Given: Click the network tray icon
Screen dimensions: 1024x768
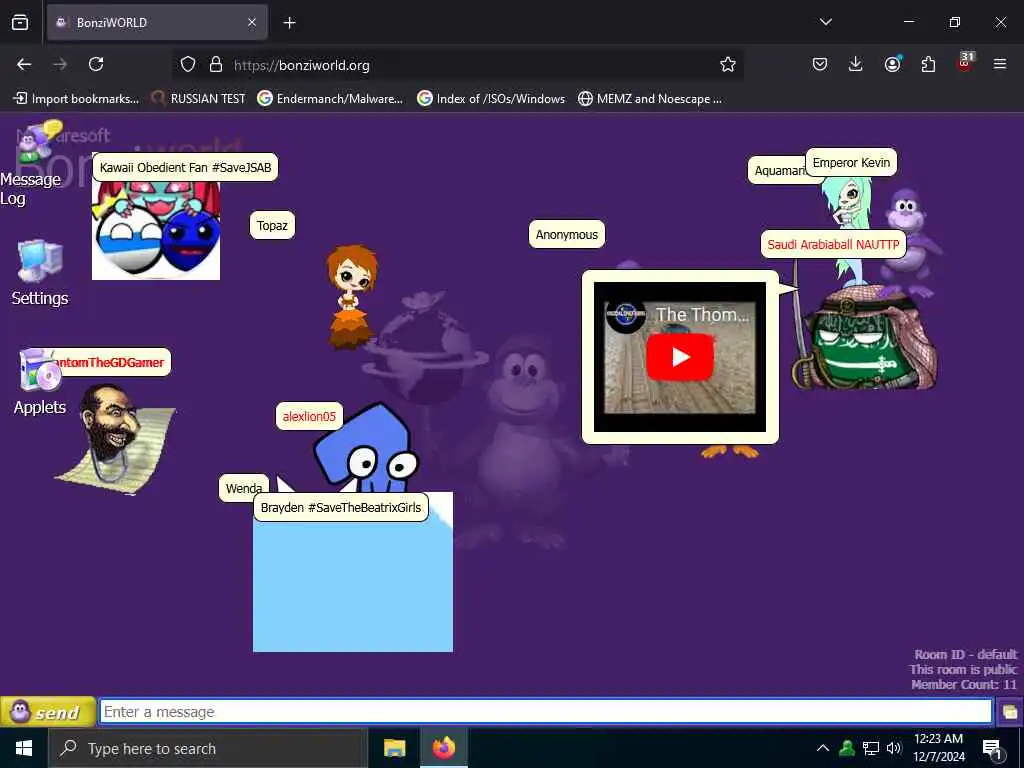Looking at the screenshot, I should 871,748.
